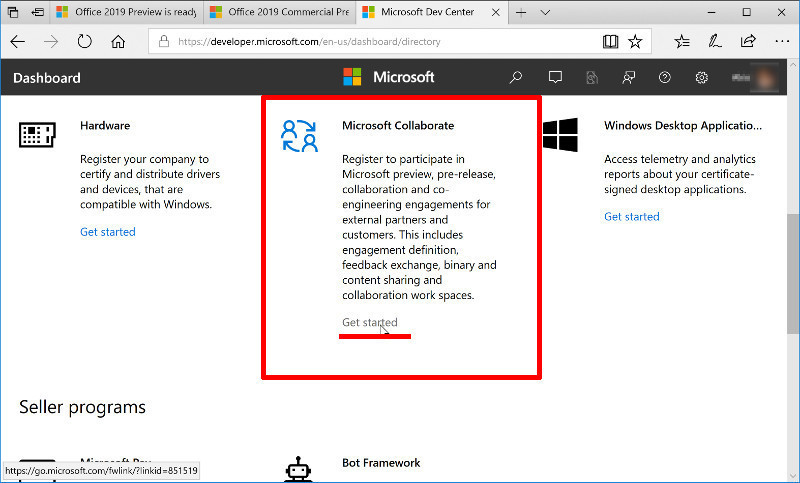The height and width of the screenshot is (483, 800).
Task: Click the Windows Desktop Application heading
Action: point(683,125)
